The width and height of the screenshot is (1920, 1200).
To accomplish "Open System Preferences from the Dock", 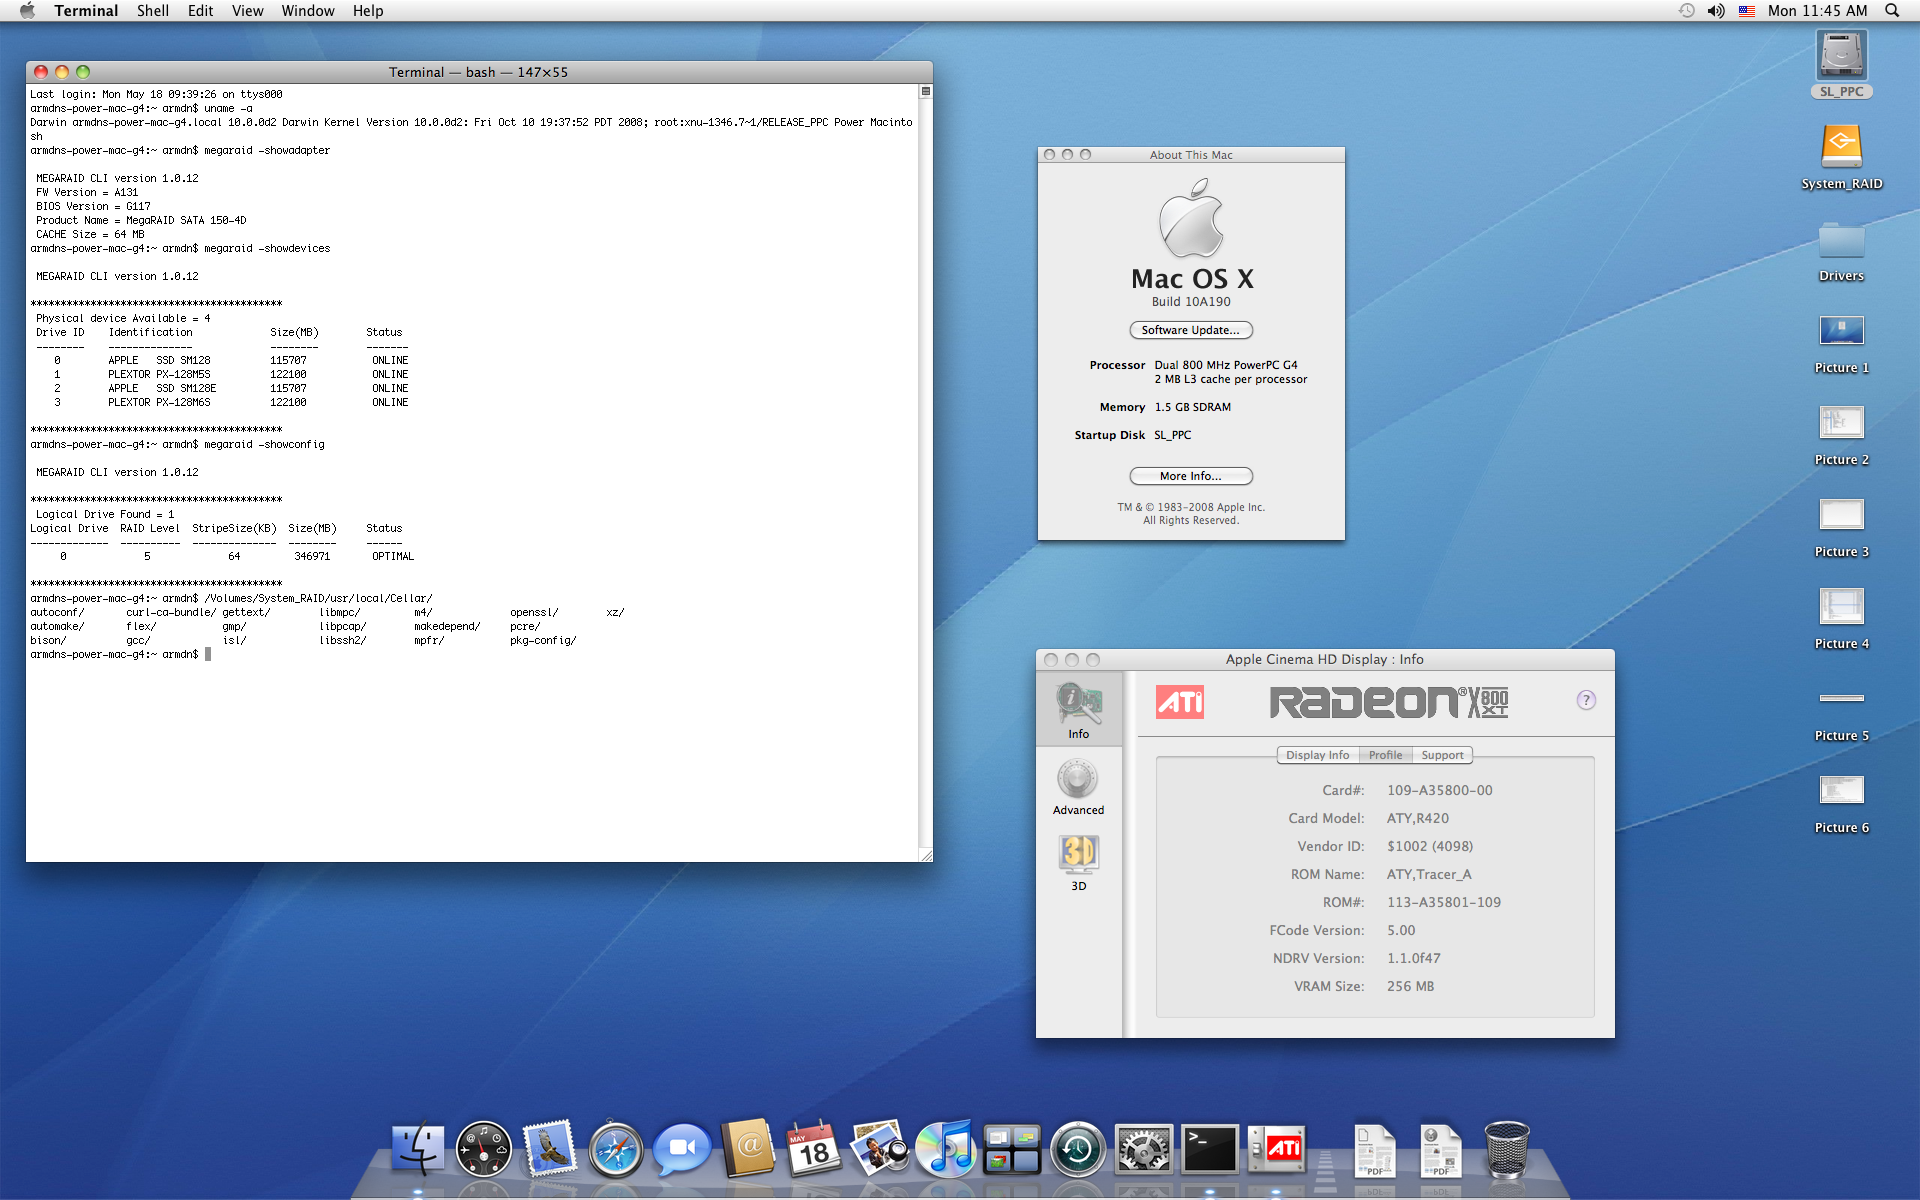I will (x=1143, y=1150).
